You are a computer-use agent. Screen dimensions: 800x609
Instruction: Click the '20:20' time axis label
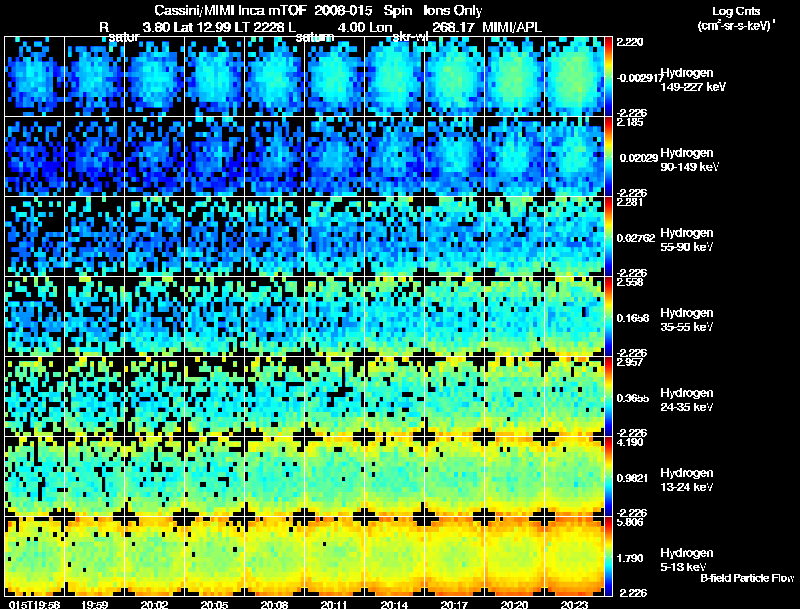pyautogui.click(x=514, y=604)
